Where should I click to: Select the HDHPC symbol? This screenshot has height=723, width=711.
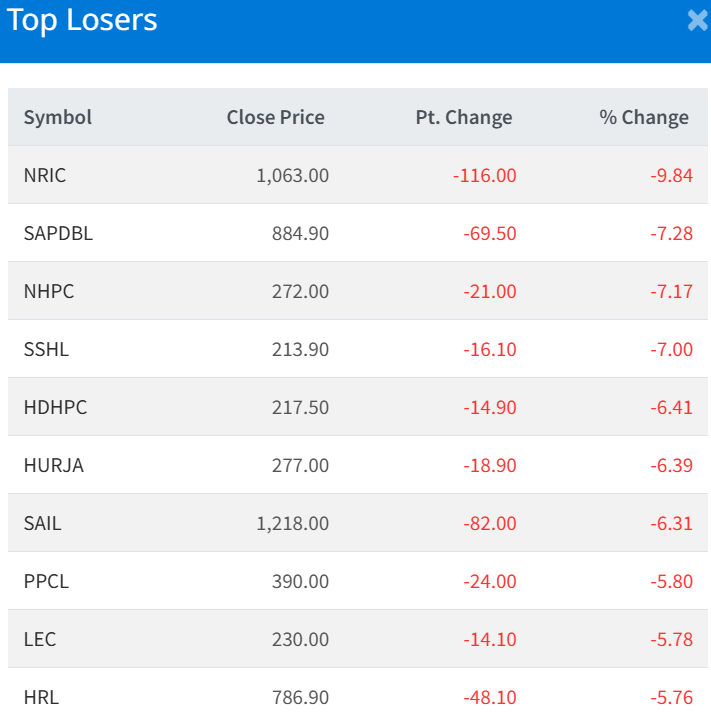[55, 407]
